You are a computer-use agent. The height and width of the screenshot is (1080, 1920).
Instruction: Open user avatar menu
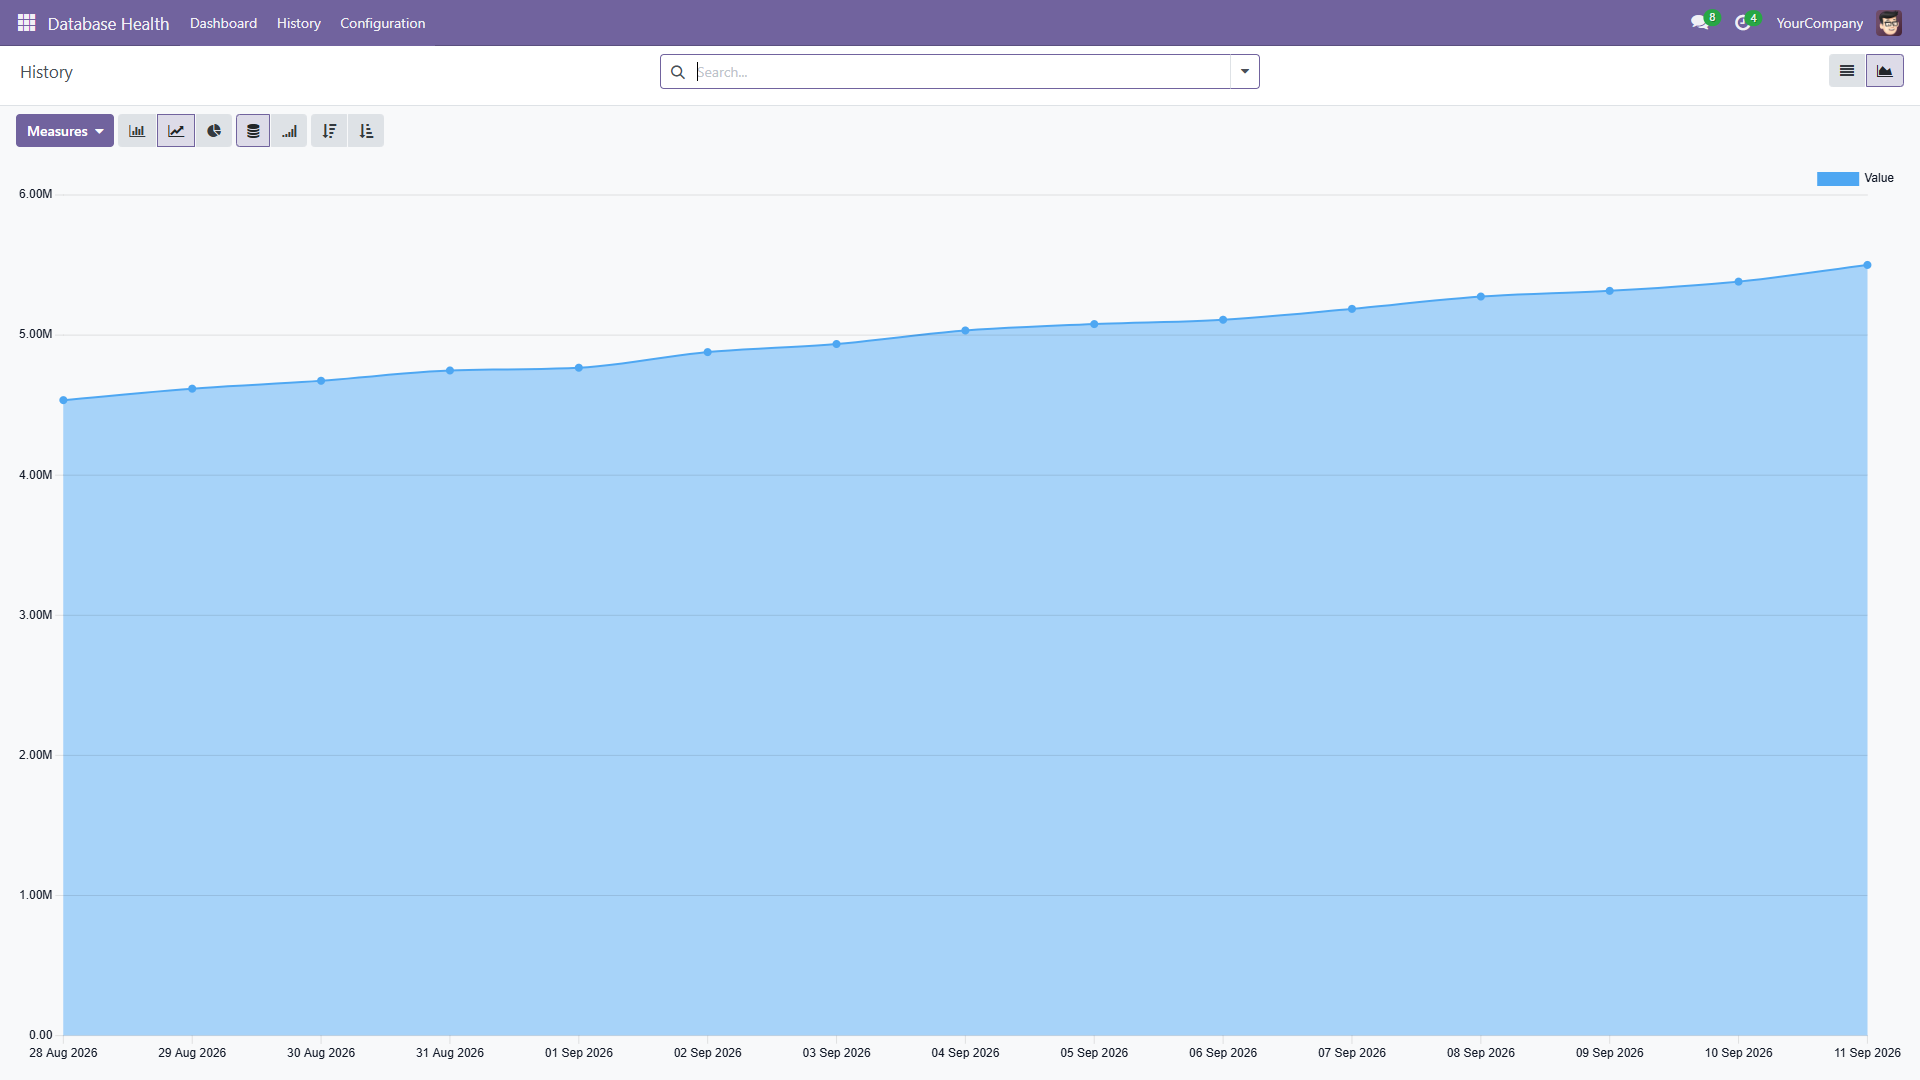click(x=1889, y=22)
